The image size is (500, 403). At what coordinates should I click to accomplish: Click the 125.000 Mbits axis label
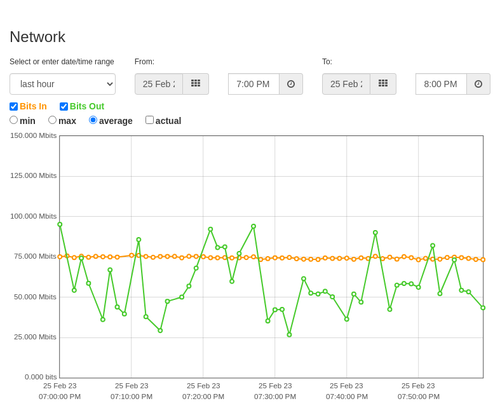pos(33,176)
